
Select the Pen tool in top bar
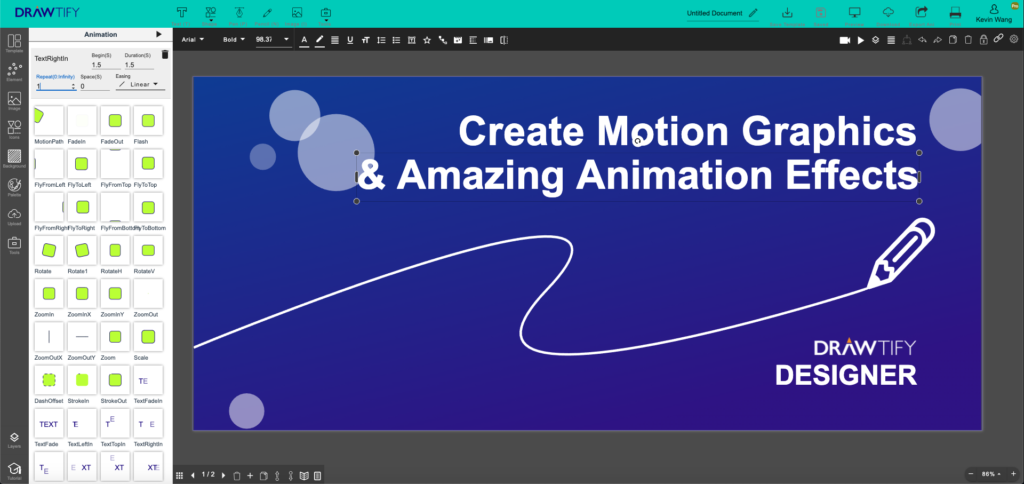click(x=238, y=14)
